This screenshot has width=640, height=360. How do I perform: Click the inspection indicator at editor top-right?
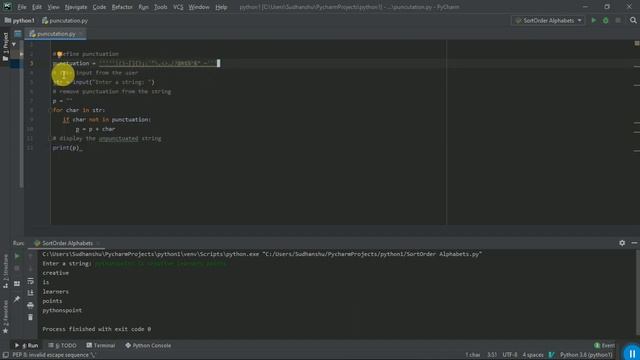pyautogui.click(x=636, y=43)
